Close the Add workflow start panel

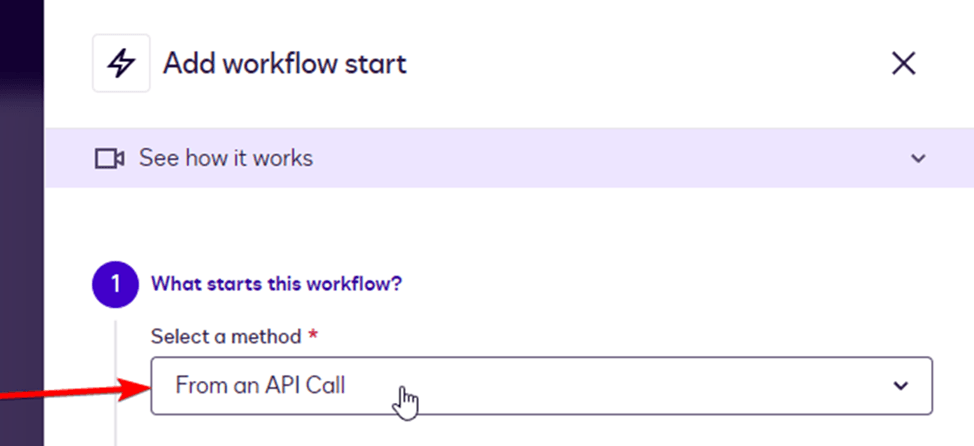[903, 64]
